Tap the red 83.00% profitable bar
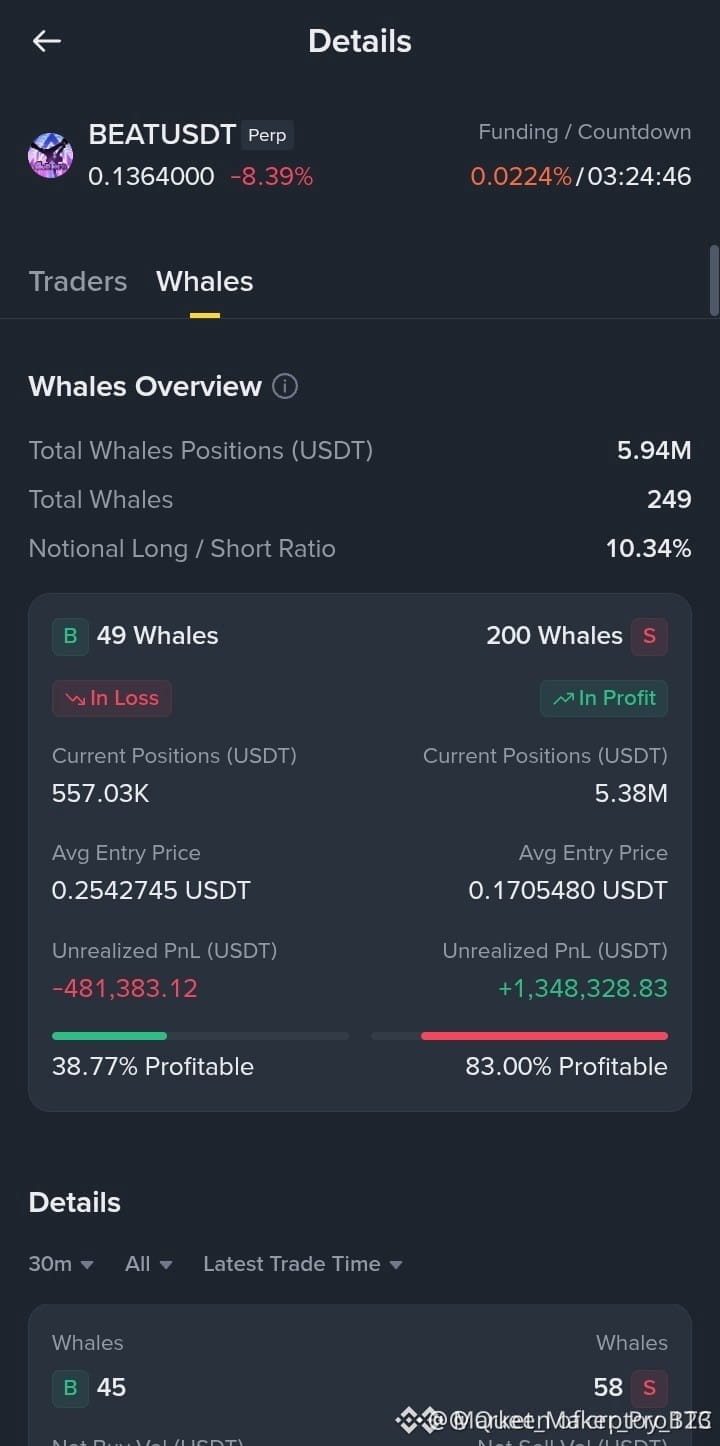This screenshot has width=720, height=1446. tap(520, 1036)
